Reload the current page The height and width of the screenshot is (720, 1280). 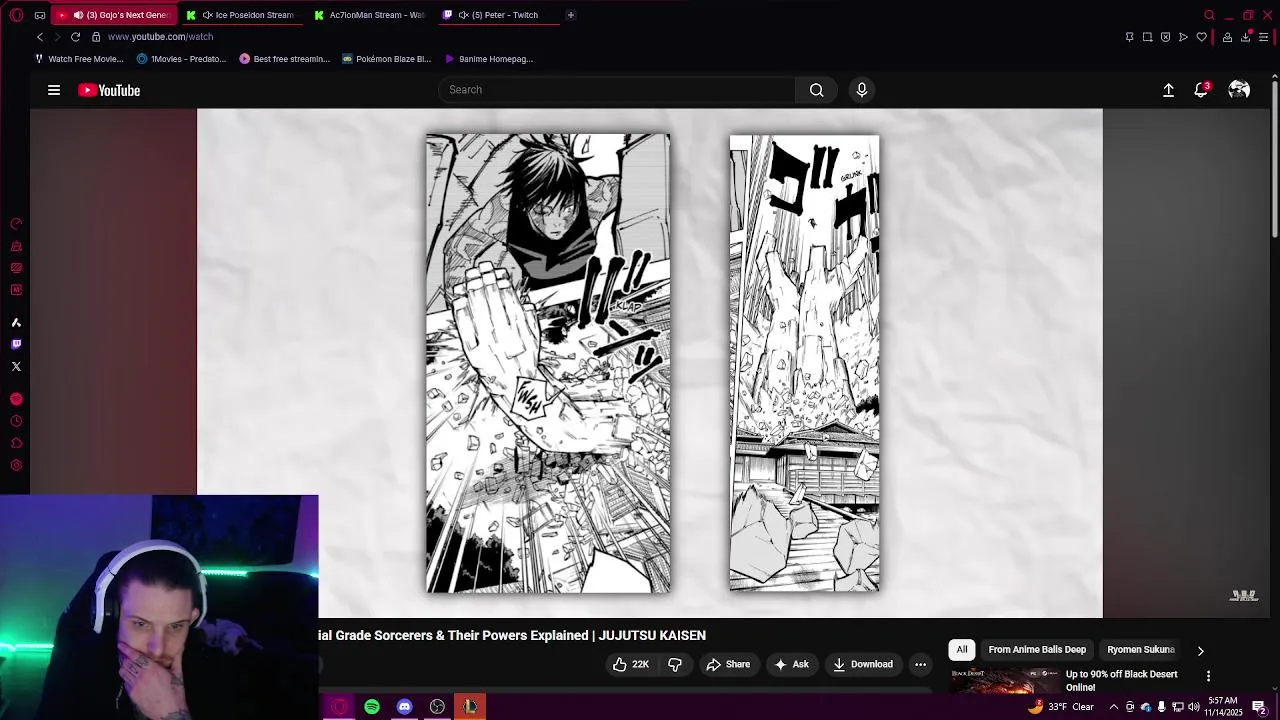pyautogui.click(x=75, y=37)
